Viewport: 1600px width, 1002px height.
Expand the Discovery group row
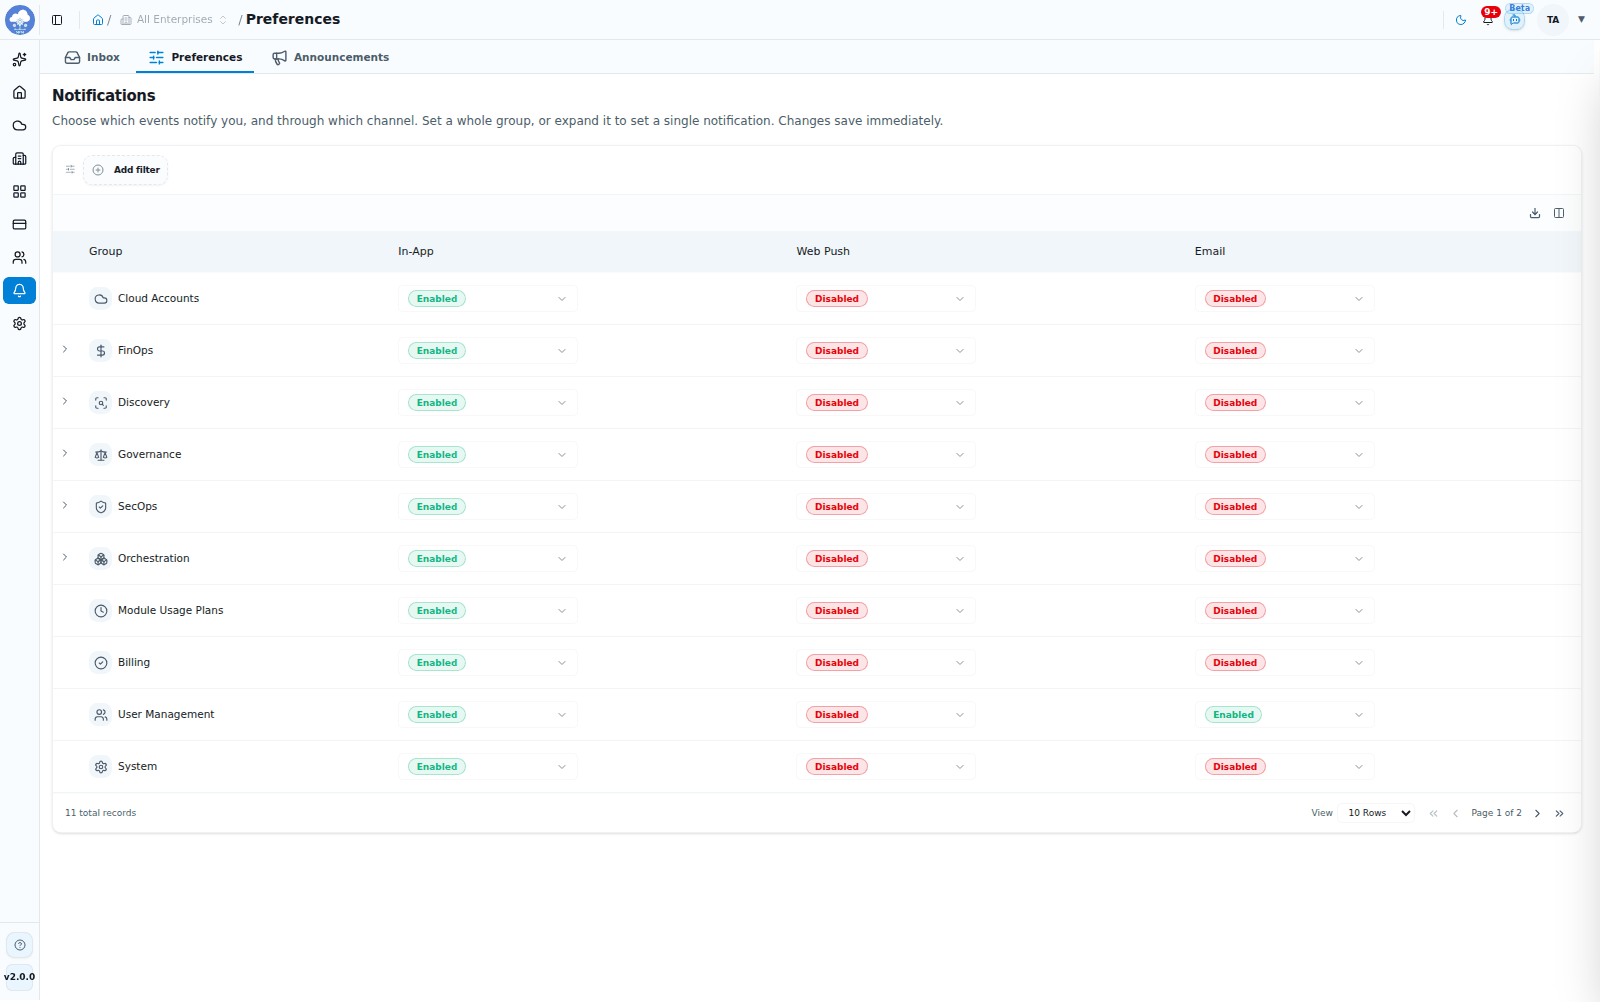[65, 402]
